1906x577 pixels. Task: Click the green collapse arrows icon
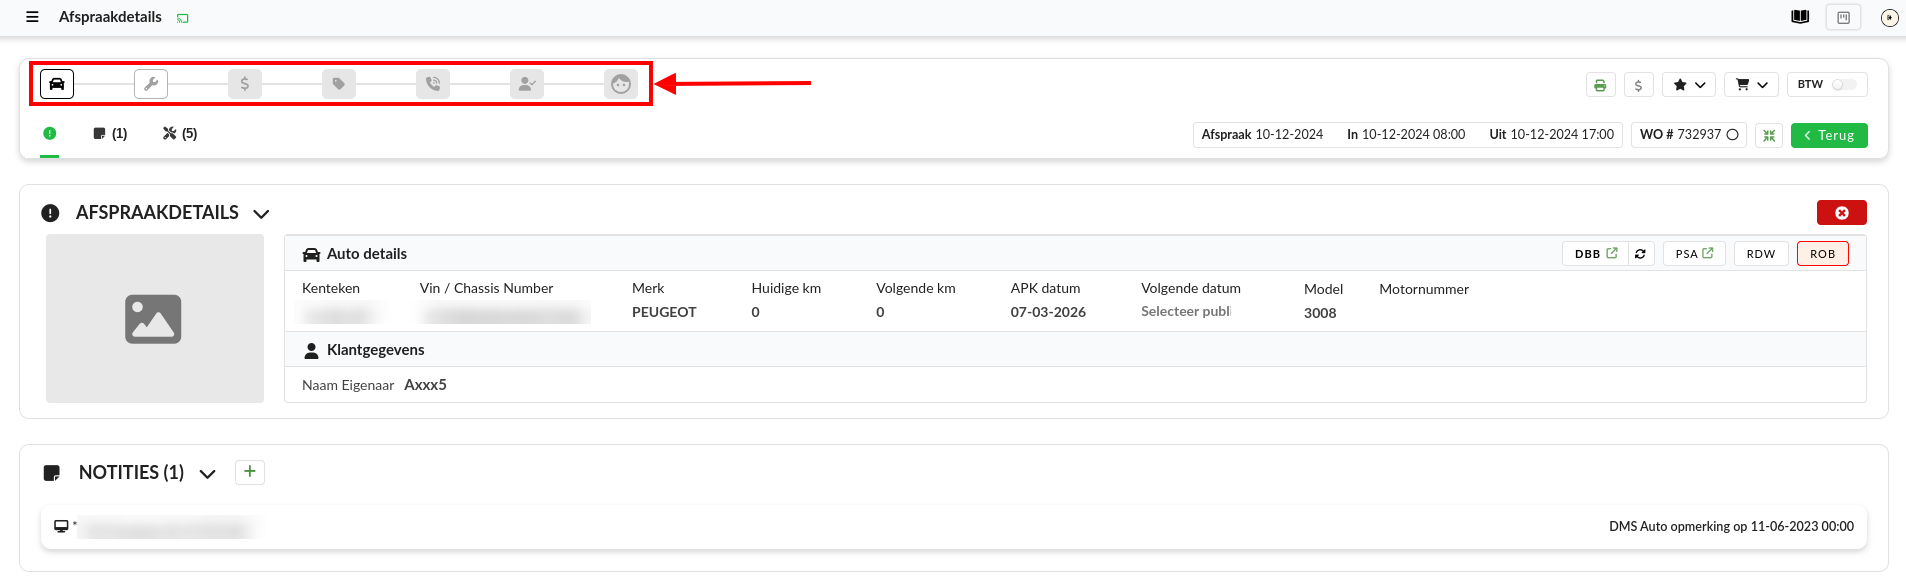pos(1768,135)
